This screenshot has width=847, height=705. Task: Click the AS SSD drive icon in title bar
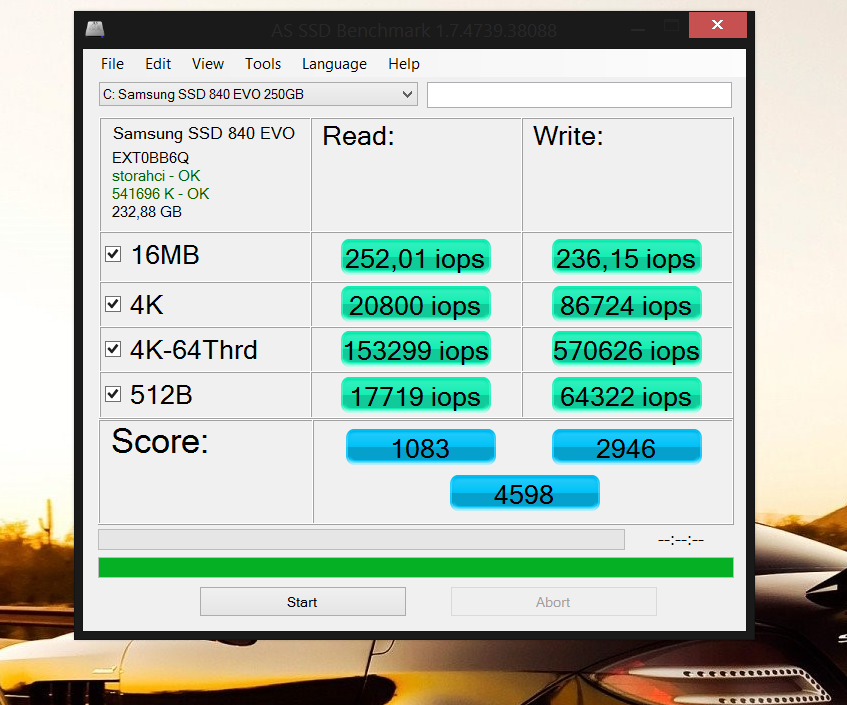point(95,29)
